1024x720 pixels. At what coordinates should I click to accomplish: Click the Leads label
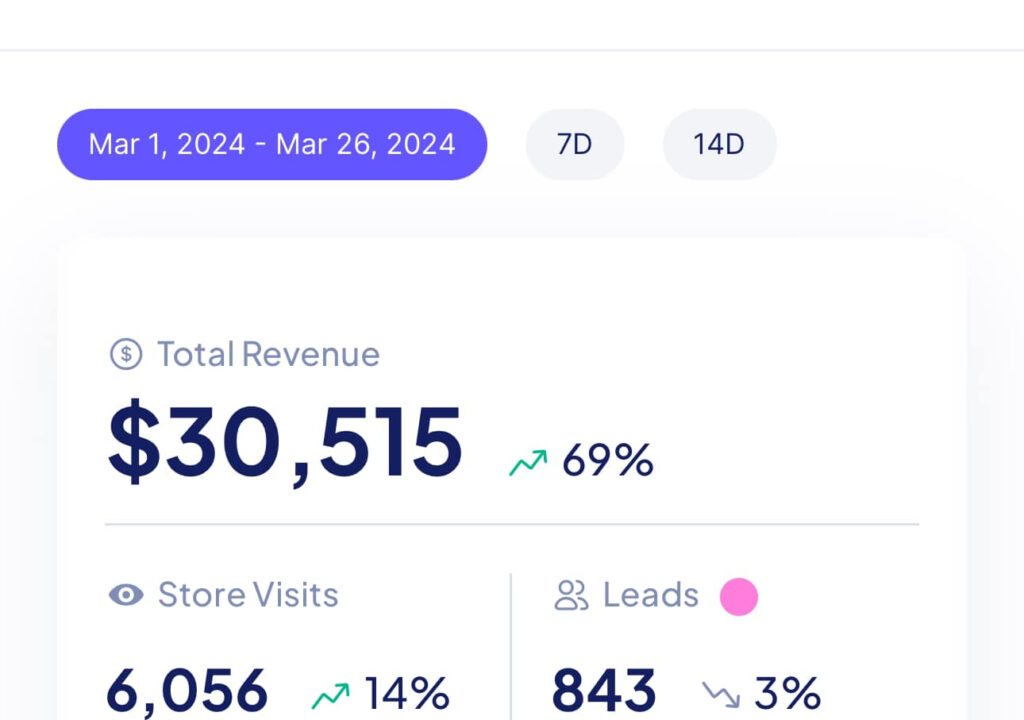tap(650, 595)
